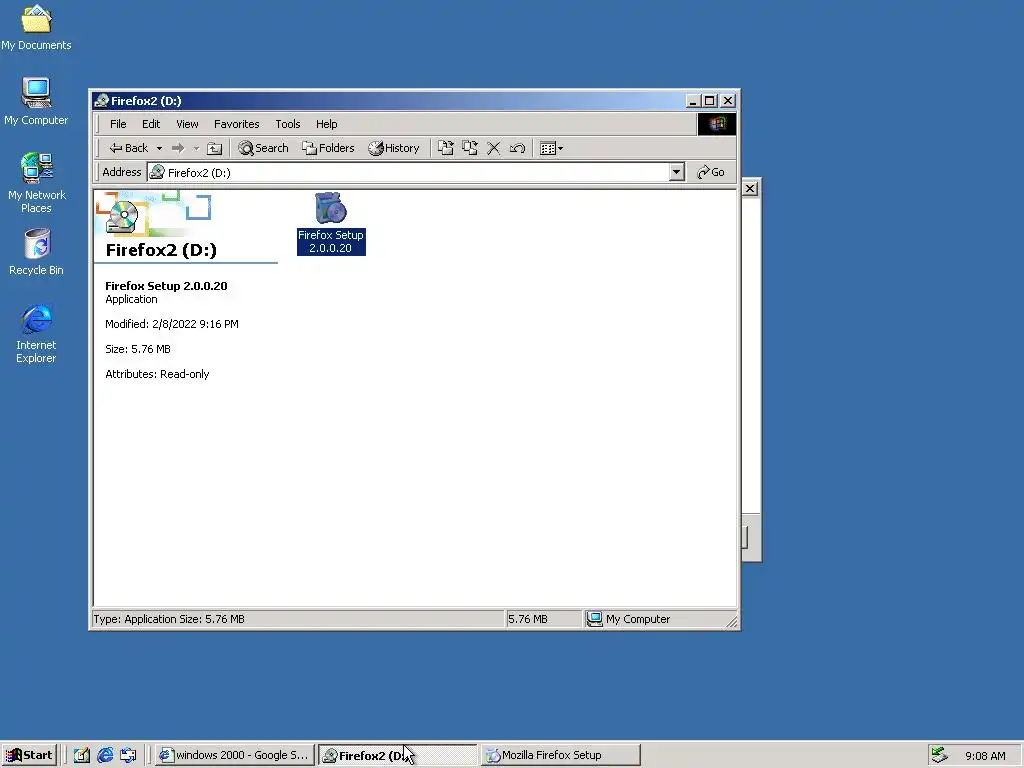The width and height of the screenshot is (1024, 768).
Task: Click the Up folder toolbar icon
Action: [214, 148]
